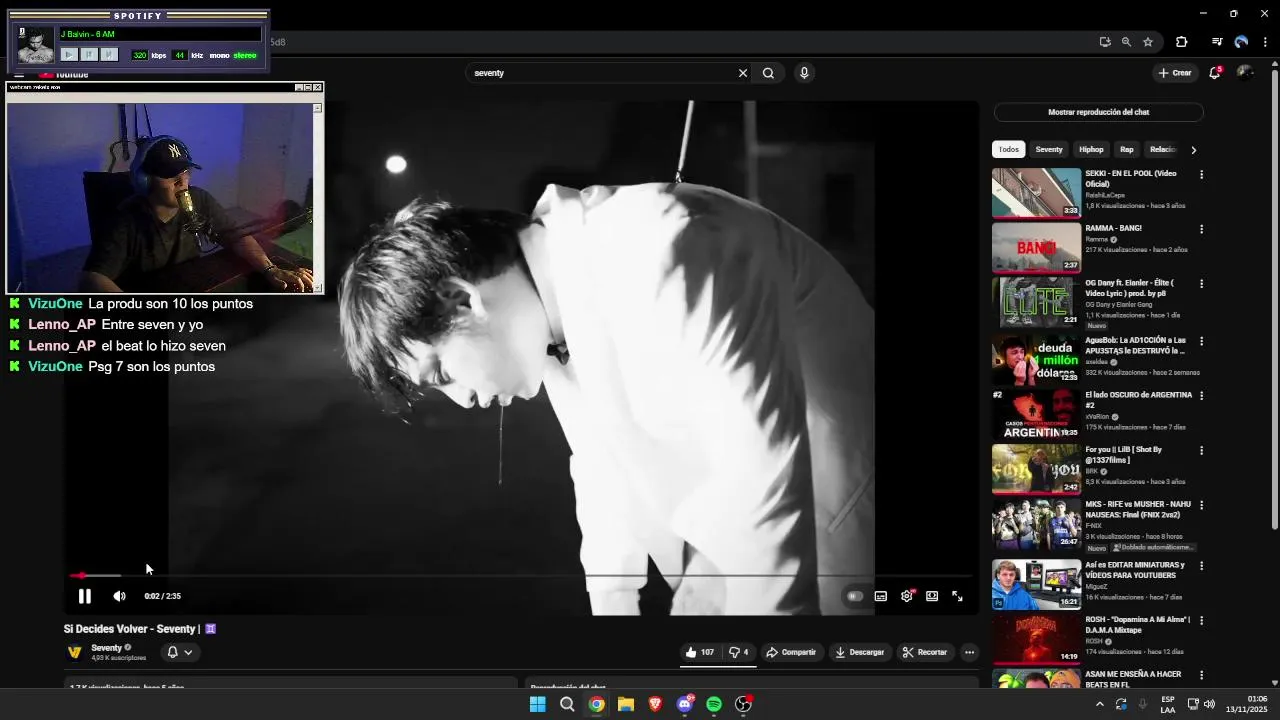Share the video via Compartir
1280x720 pixels.
pos(791,652)
